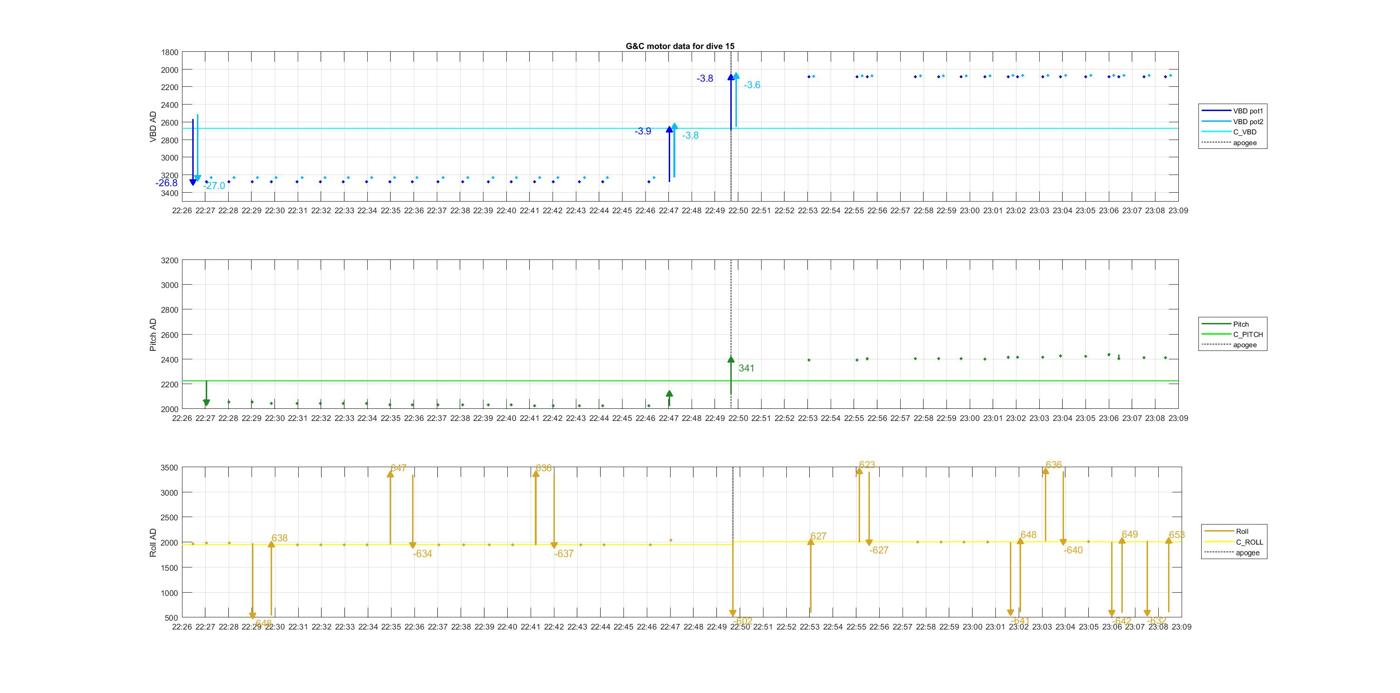This screenshot has height=693, width=1400.
Task: Click the '623' roll data label
Action: pos(867,464)
